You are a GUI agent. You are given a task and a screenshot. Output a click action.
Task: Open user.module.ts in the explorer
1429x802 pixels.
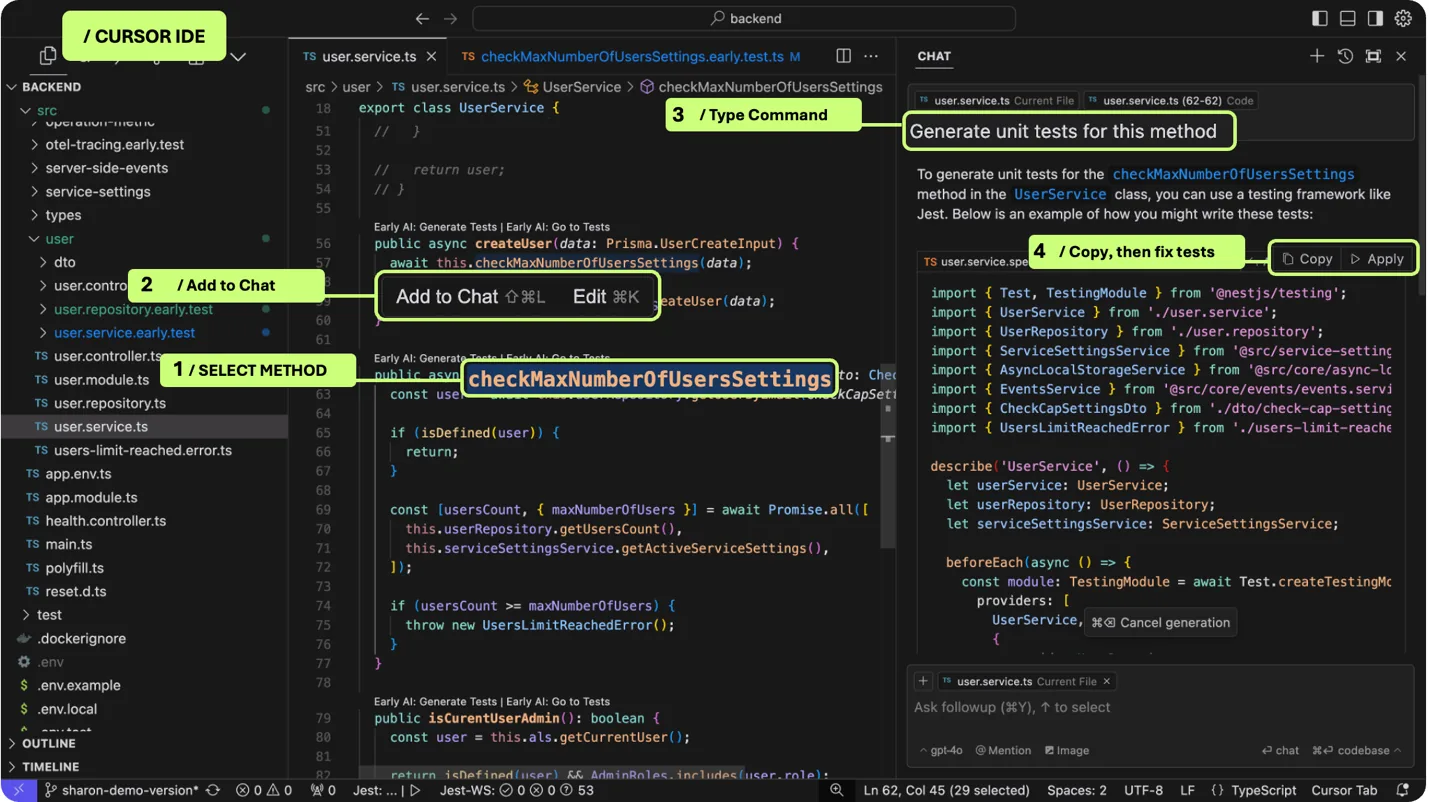tap(101, 380)
